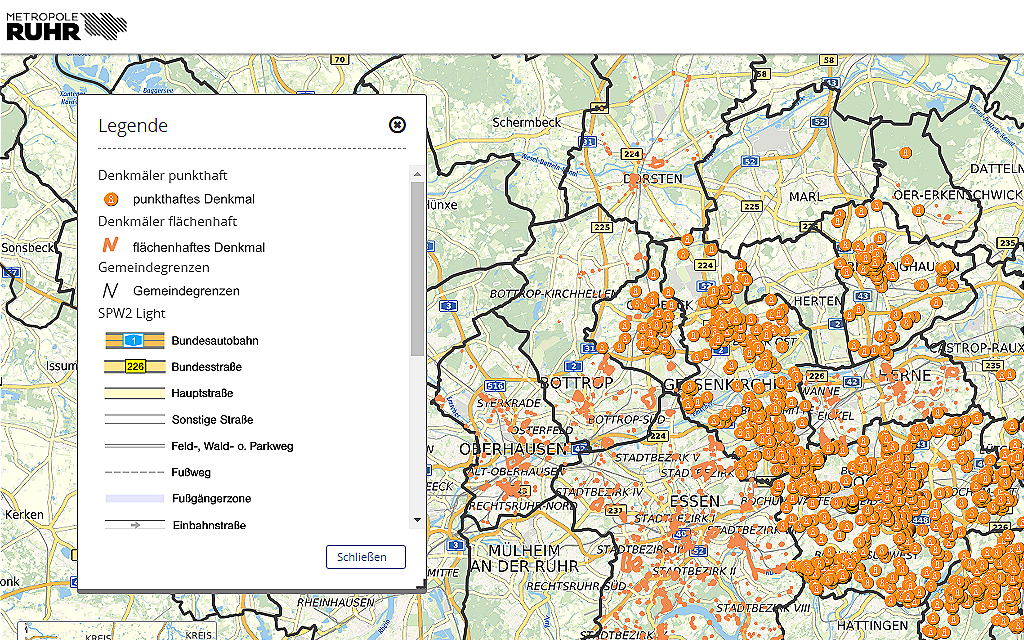Click the Bottrop city label on the map
This screenshot has height=640, width=1024.
click(x=576, y=383)
